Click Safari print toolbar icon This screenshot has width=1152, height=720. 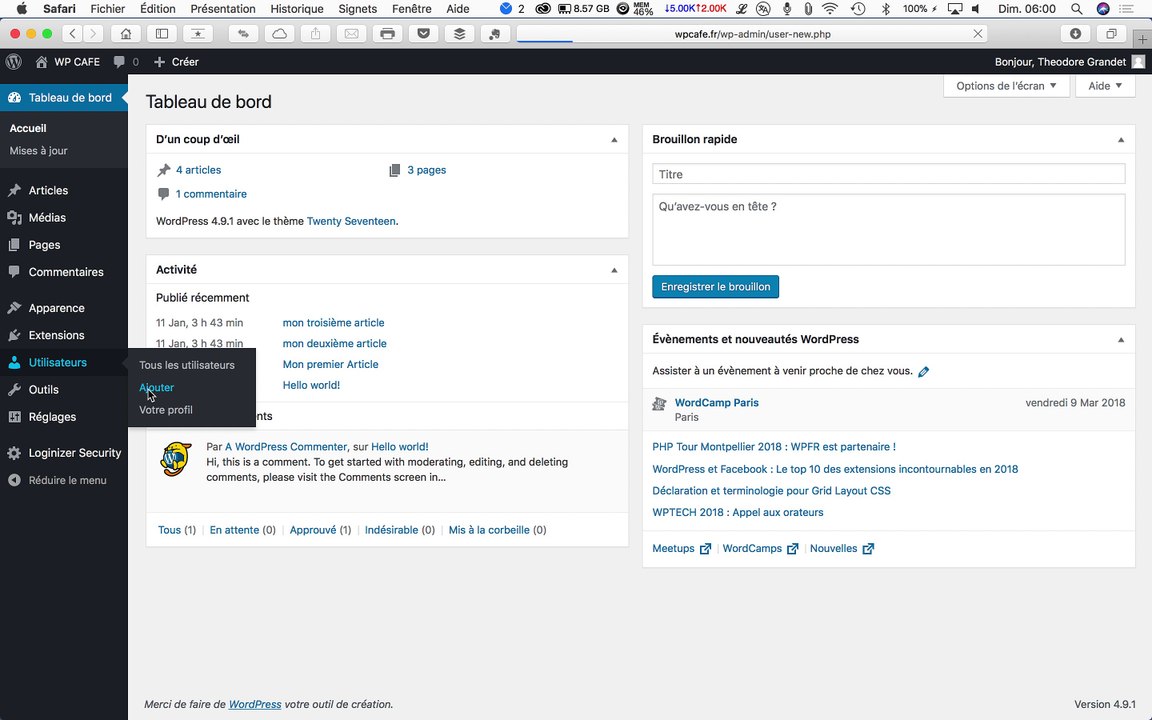point(387,34)
